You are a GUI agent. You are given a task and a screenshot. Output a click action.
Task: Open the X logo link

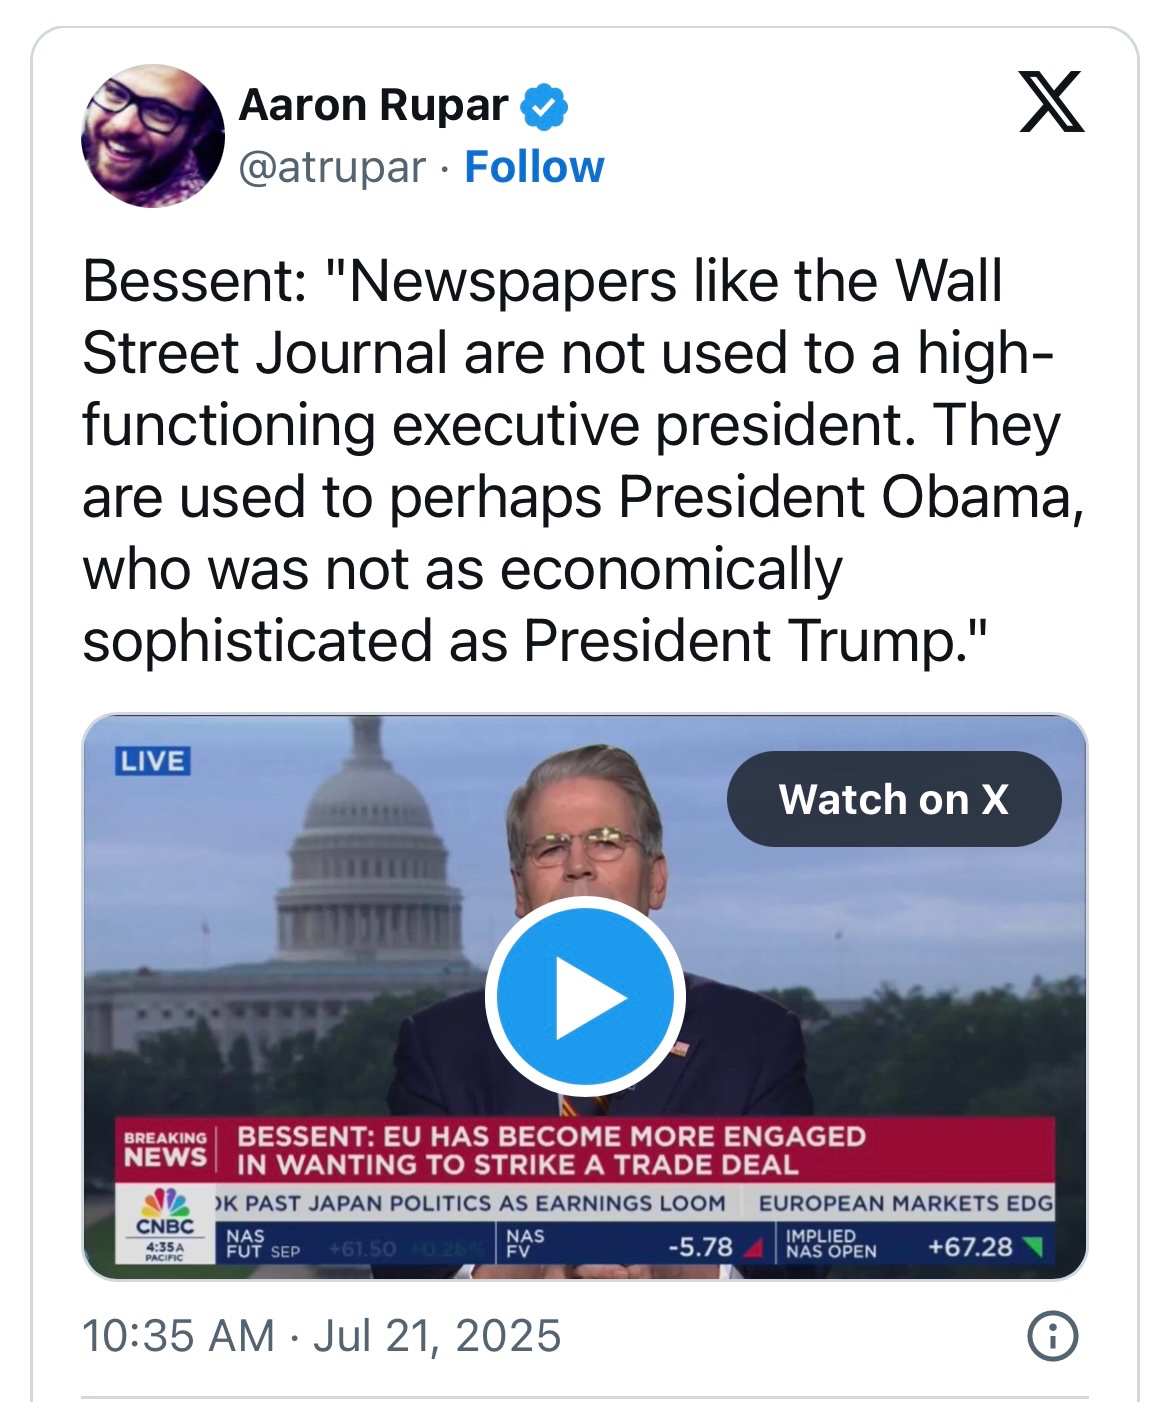[1051, 102]
